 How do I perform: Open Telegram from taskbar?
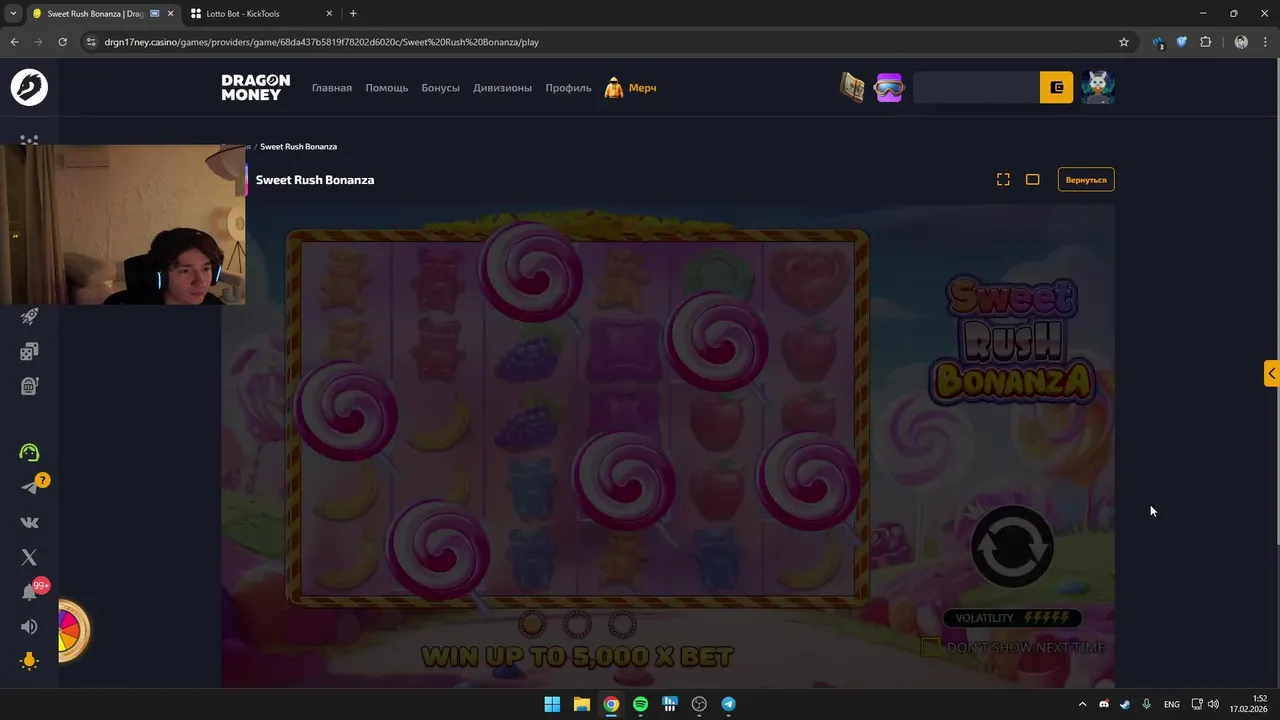tap(728, 704)
